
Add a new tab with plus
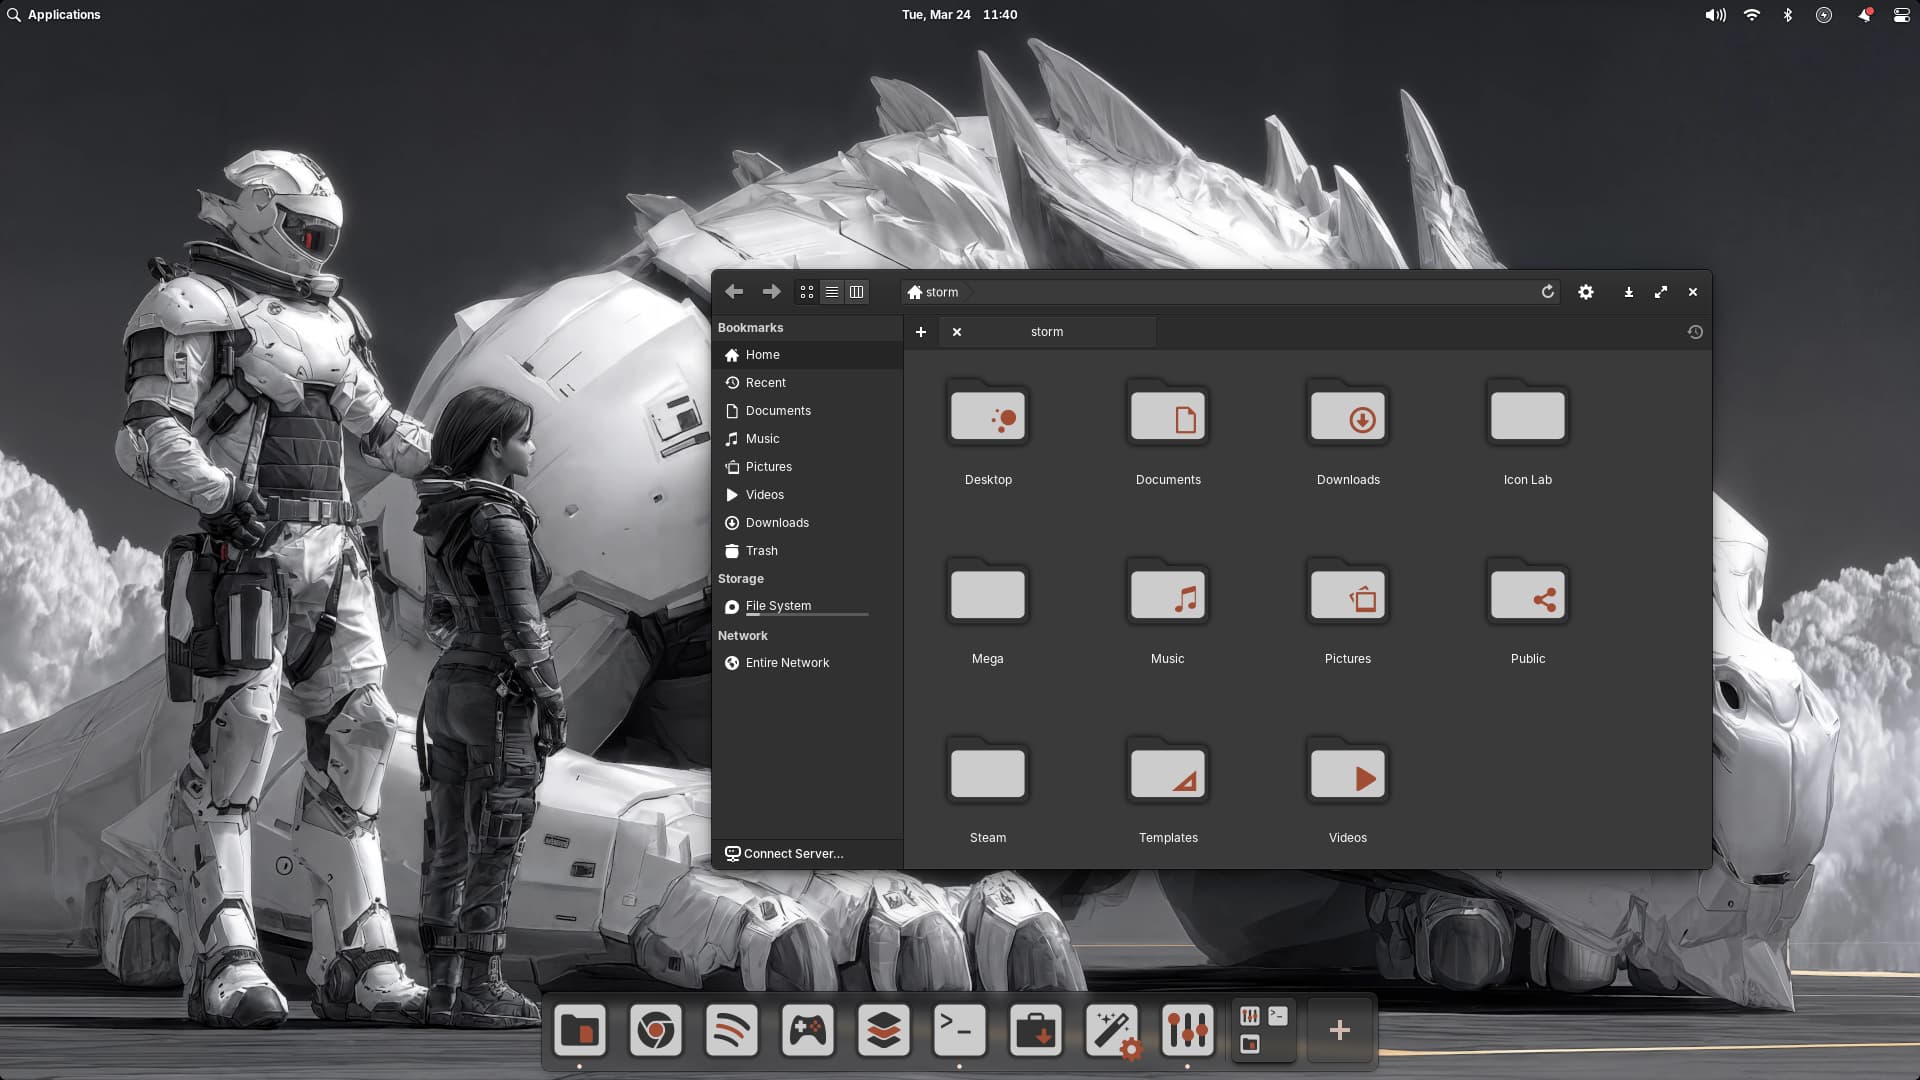click(921, 332)
